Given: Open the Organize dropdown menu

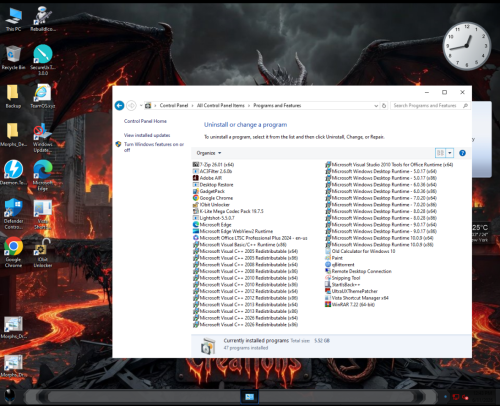Looking at the screenshot, I should point(209,153).
